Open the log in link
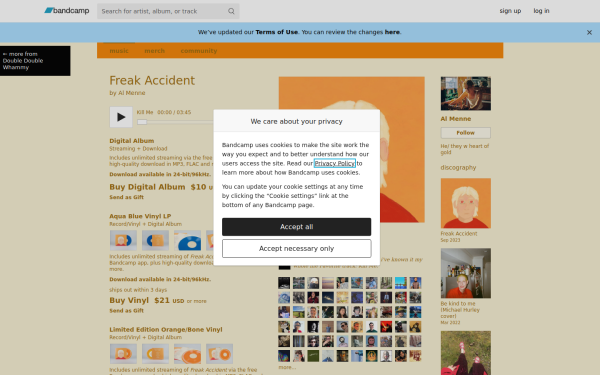Viewport: 600px width, 375px height. tap(541, 11)
